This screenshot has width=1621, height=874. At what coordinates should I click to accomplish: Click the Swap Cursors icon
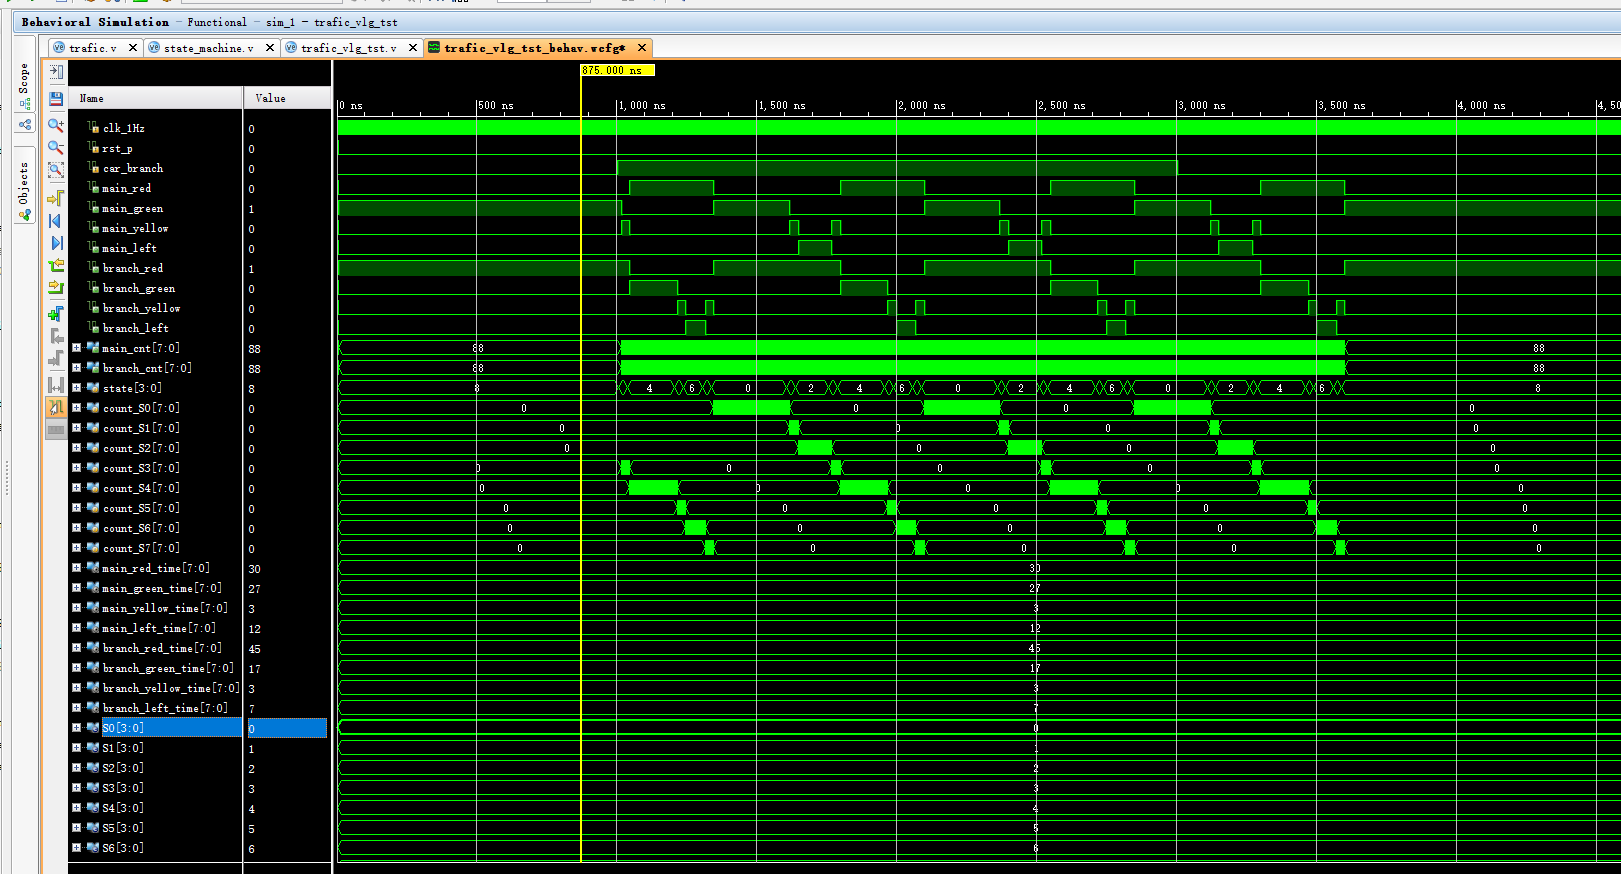click(x=56, y=385)
